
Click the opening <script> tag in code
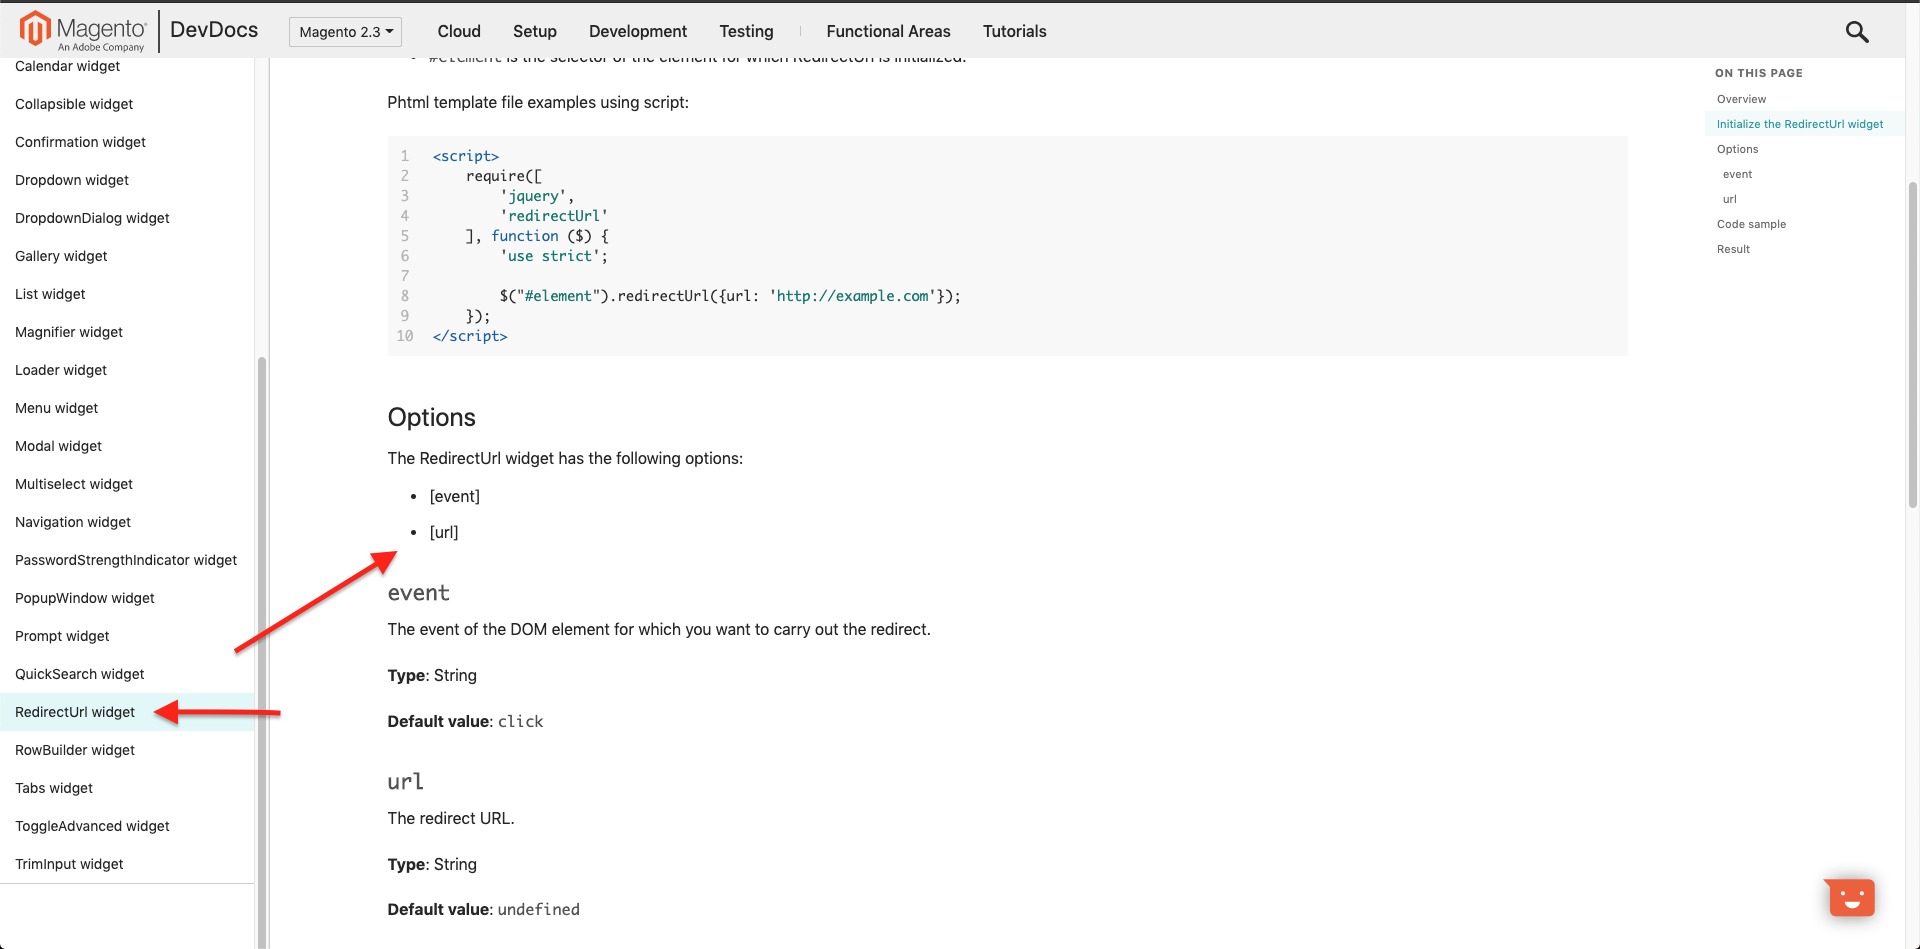(x=466, y=156)
